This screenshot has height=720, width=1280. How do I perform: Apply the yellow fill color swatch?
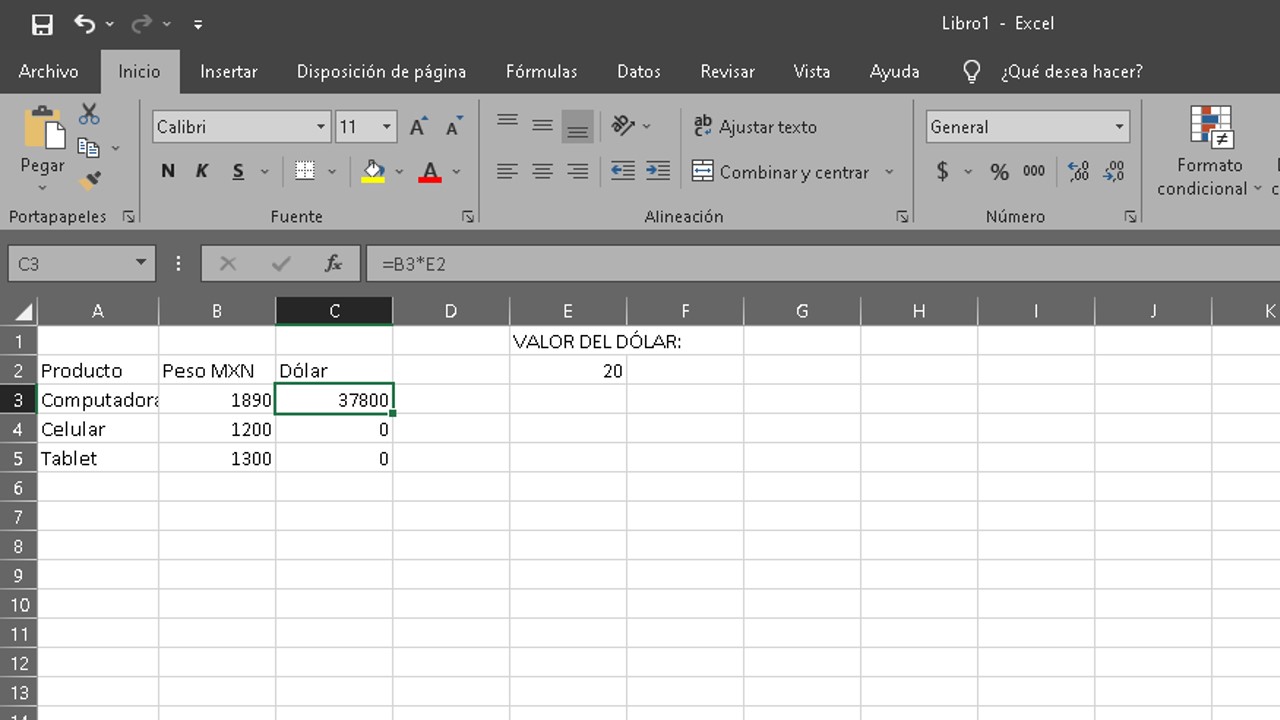pyautogui.click(x=374, y=172)
